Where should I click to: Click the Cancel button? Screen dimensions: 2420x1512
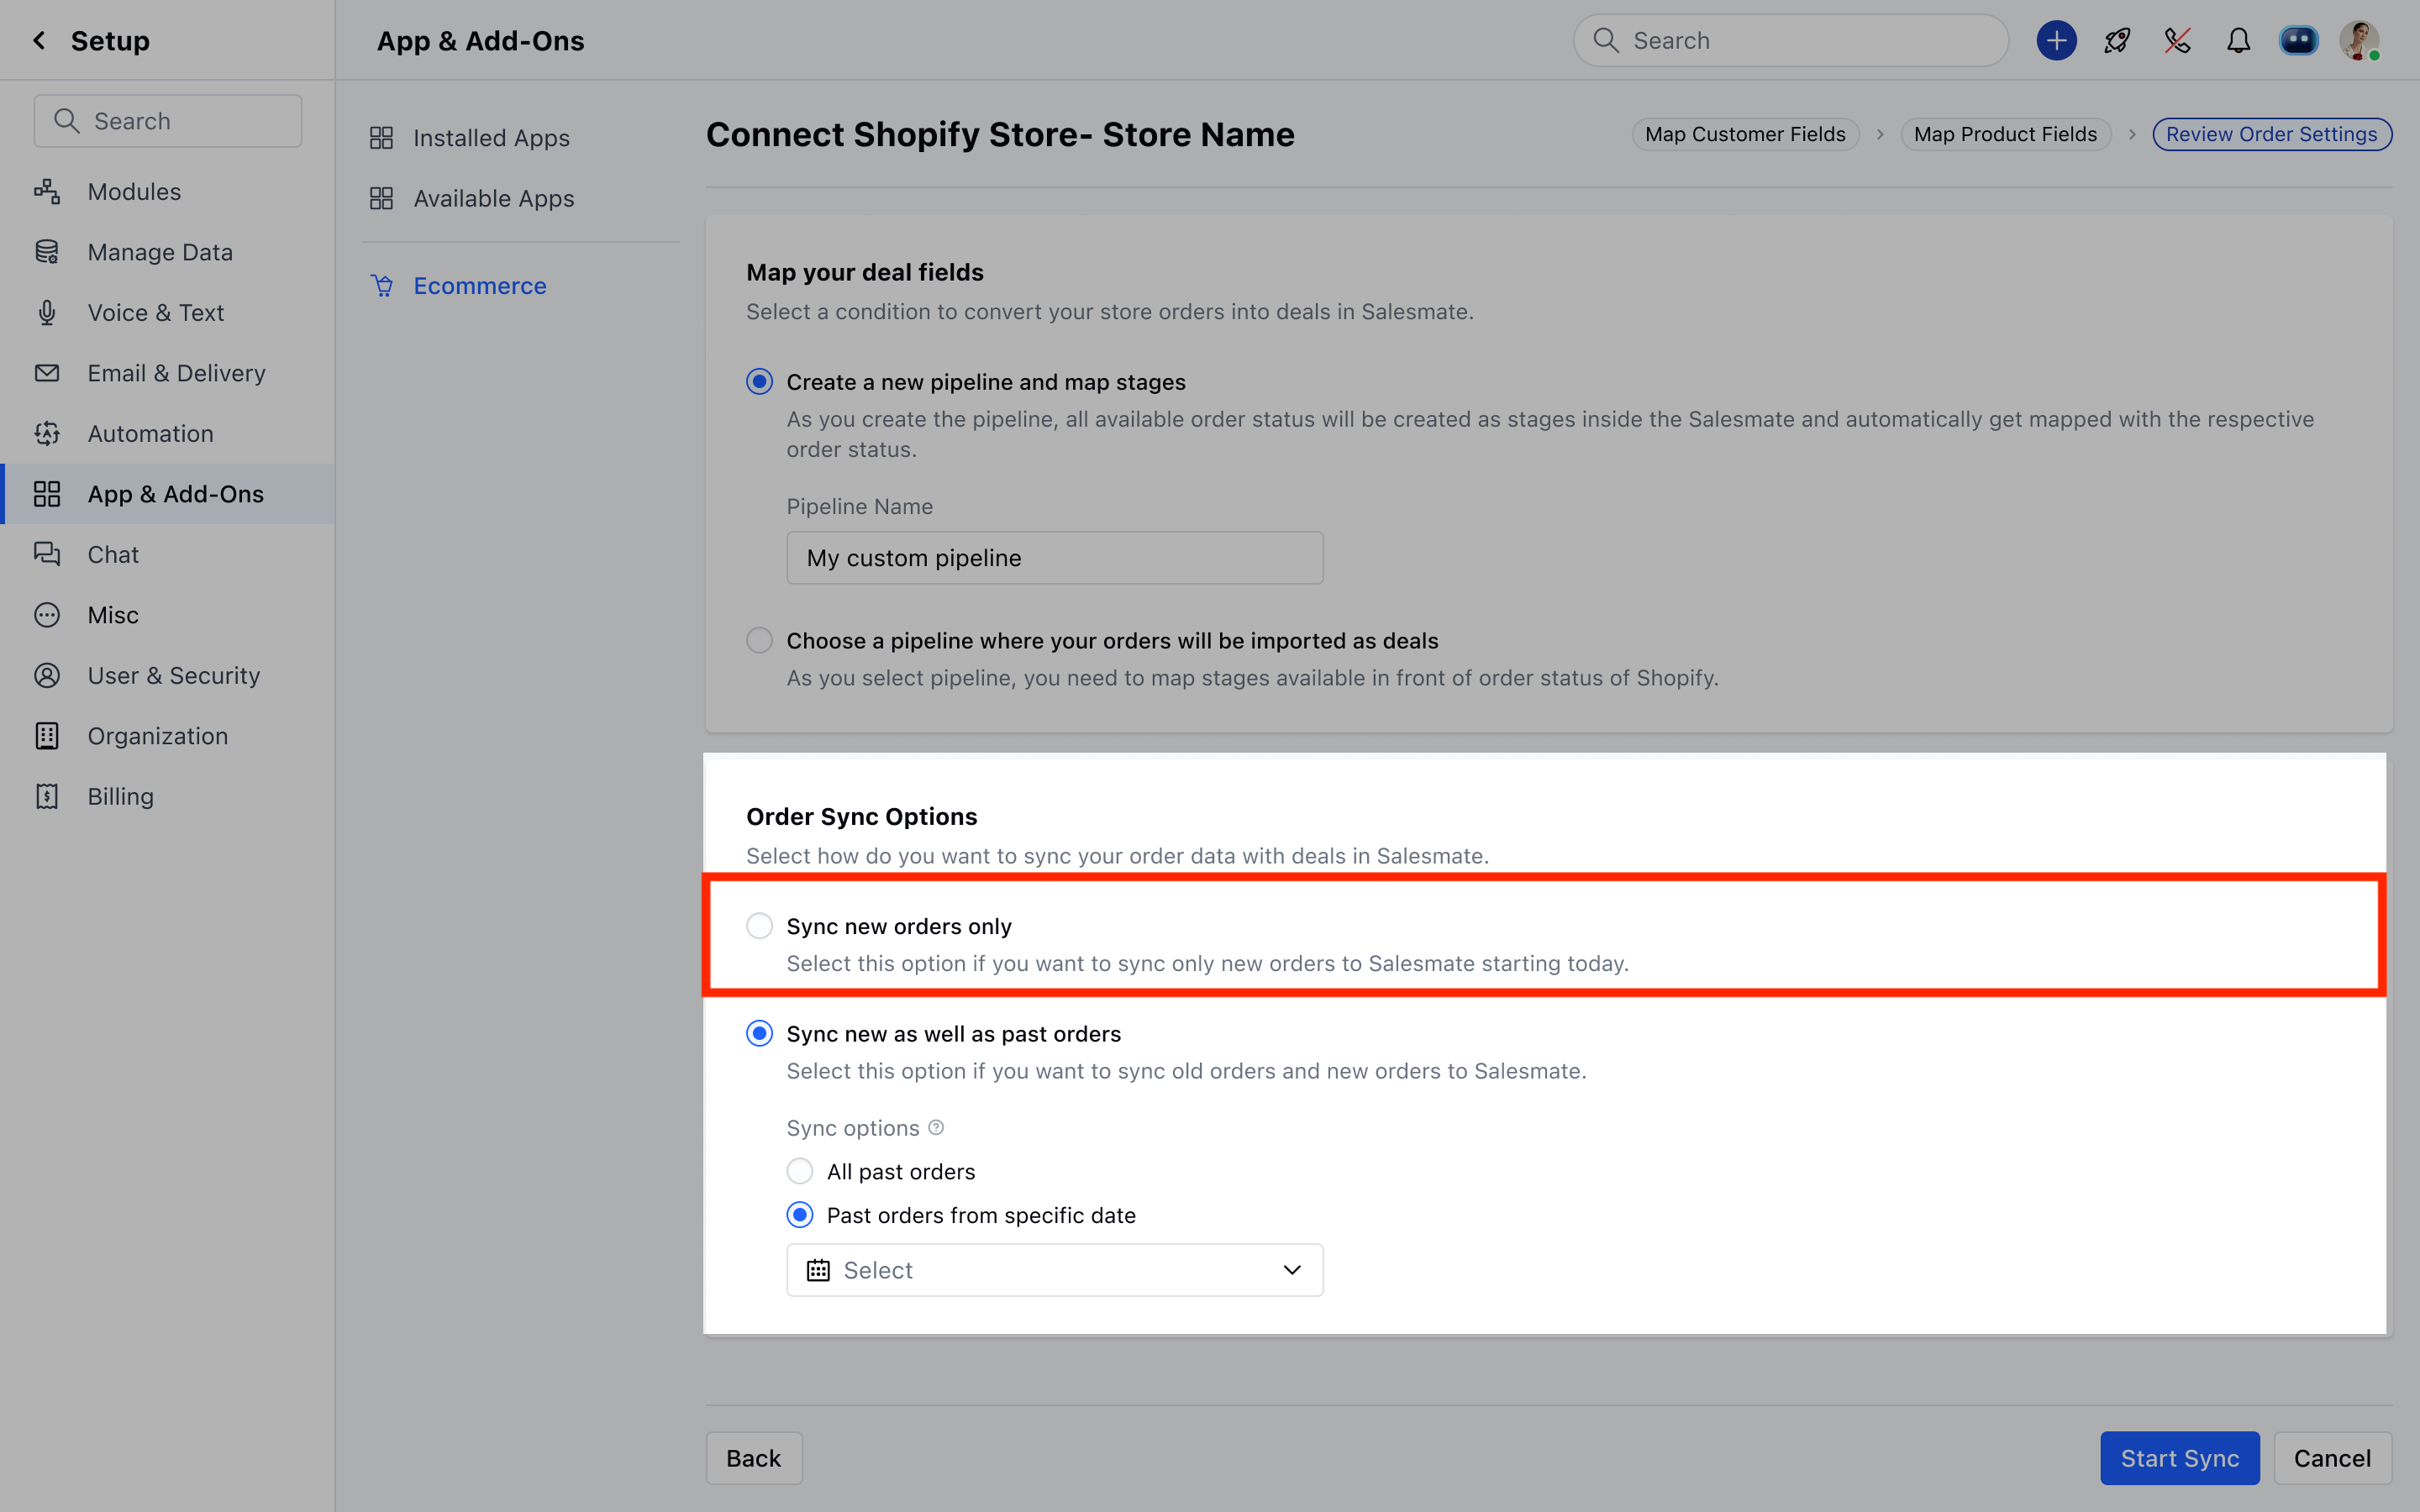(2332, 1458)
